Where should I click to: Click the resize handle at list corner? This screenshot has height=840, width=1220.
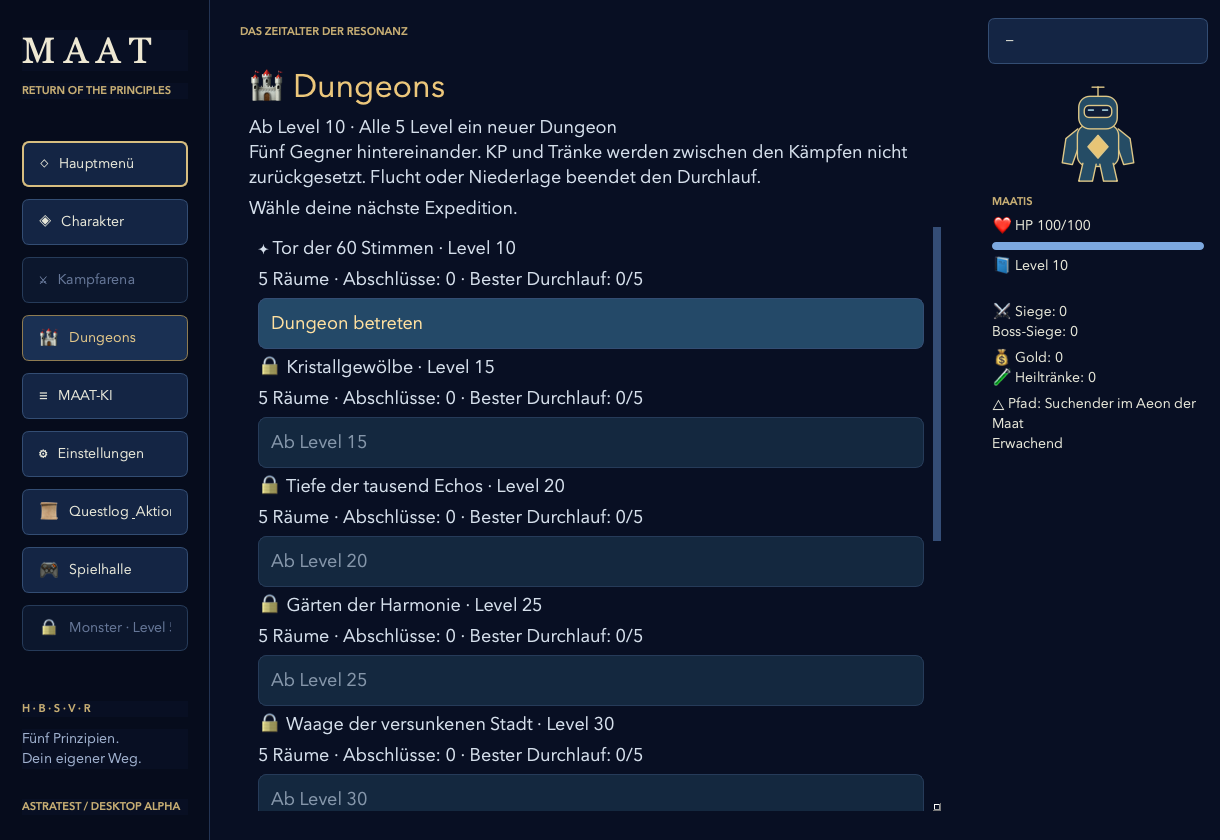[937, 807]
